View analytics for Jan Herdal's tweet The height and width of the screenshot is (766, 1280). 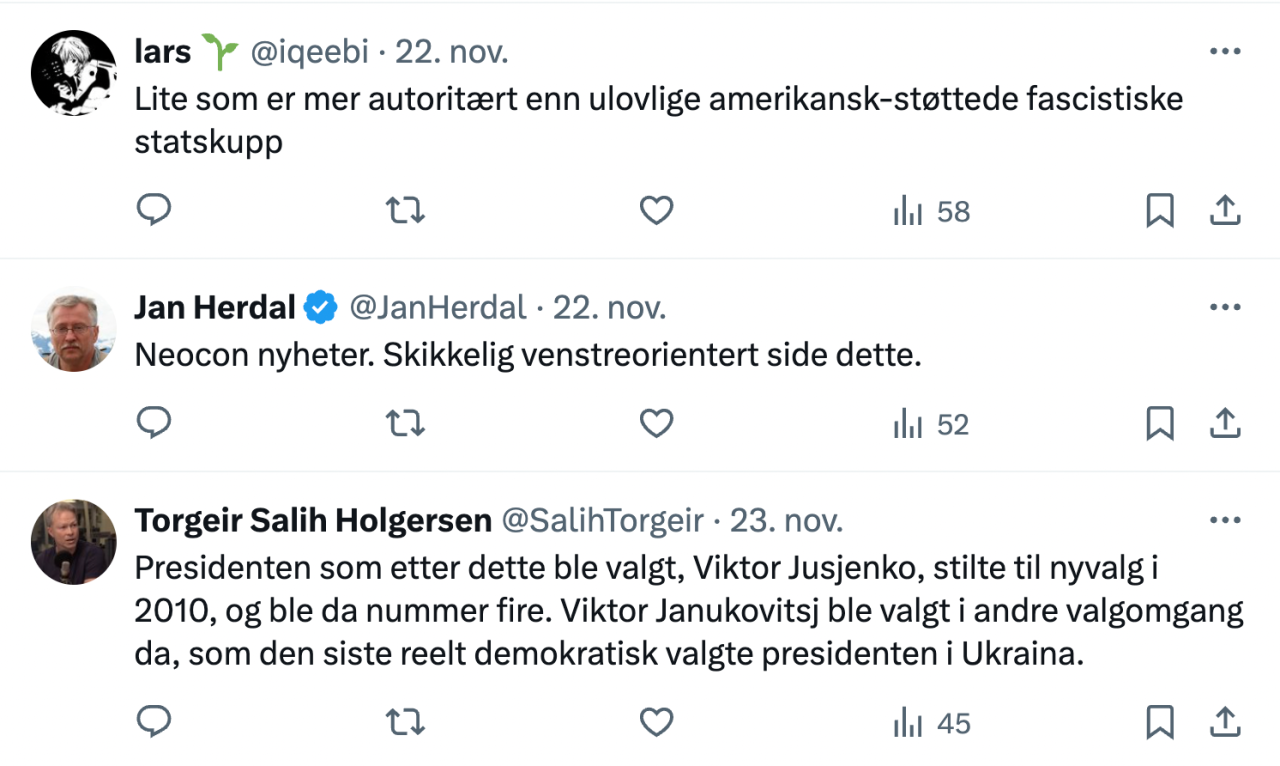tap(931, 425)
